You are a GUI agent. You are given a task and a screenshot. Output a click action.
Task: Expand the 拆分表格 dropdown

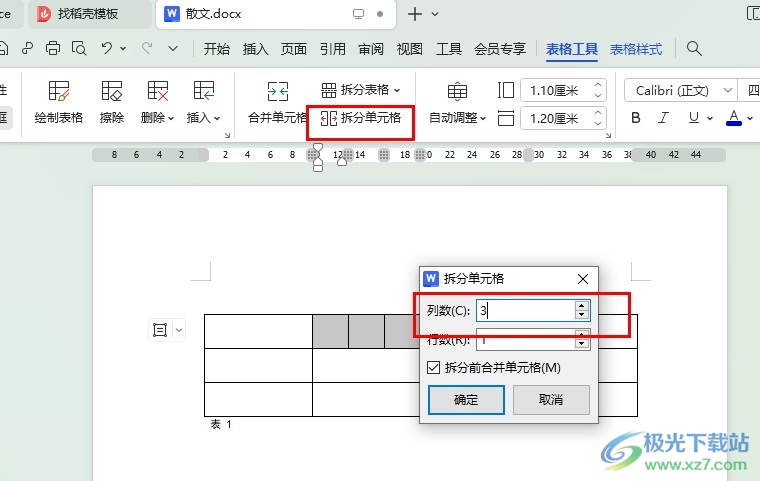pos(361,90)
